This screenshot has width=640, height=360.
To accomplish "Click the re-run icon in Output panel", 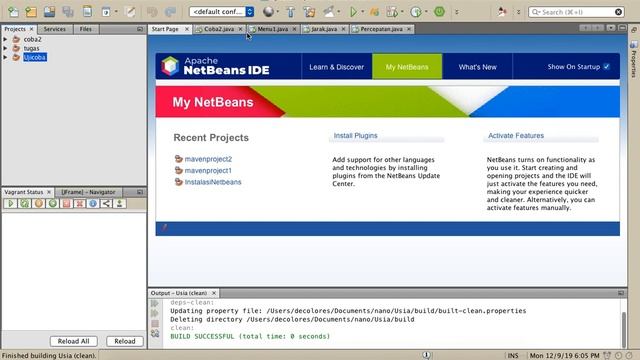I will click(x=155, y=303).
